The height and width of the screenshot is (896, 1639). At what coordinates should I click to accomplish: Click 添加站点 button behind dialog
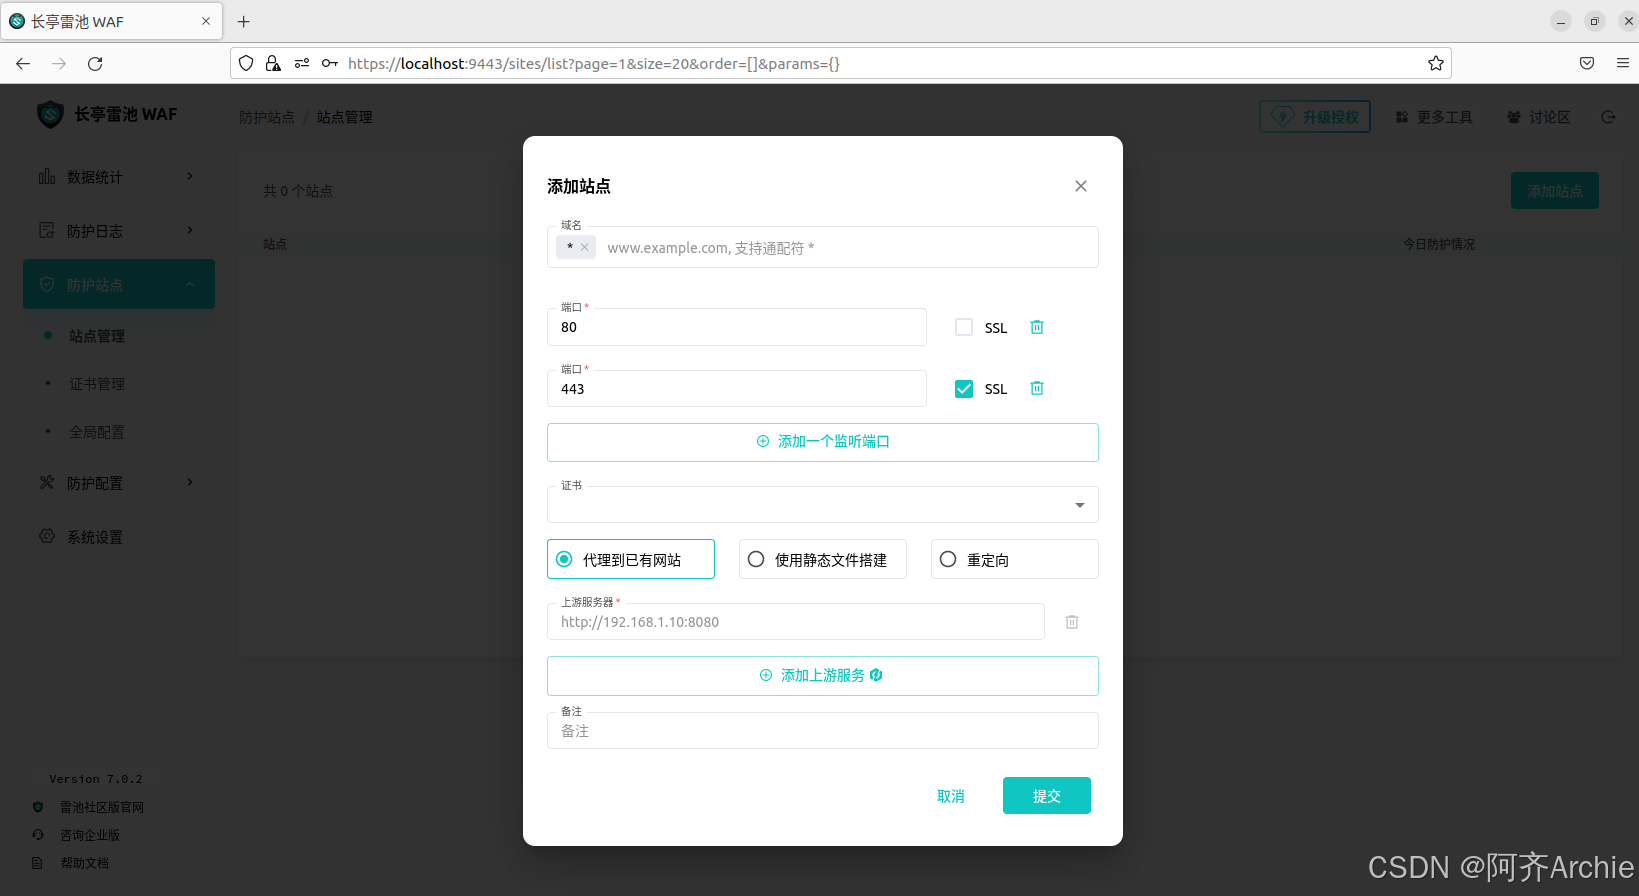click(1554, 191)
